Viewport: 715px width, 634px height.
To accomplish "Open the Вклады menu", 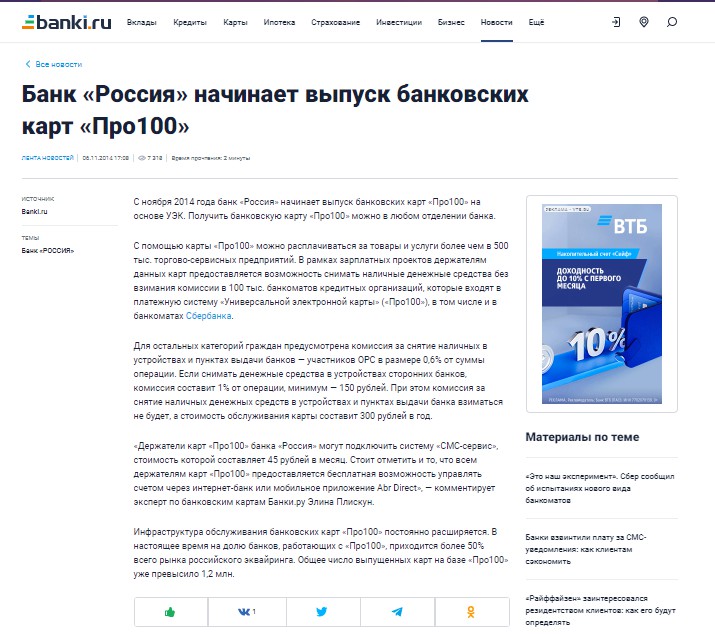I will tap(141, 22).
